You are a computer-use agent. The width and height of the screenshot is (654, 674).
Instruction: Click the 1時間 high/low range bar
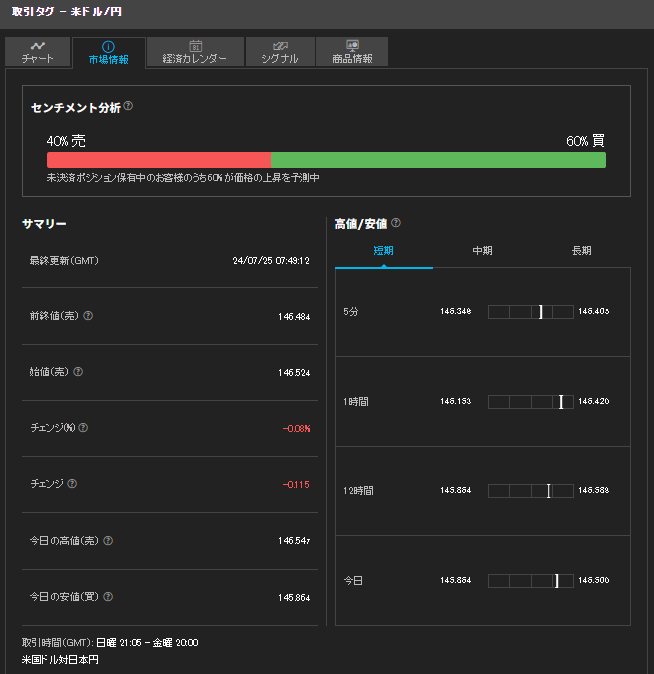531,402
